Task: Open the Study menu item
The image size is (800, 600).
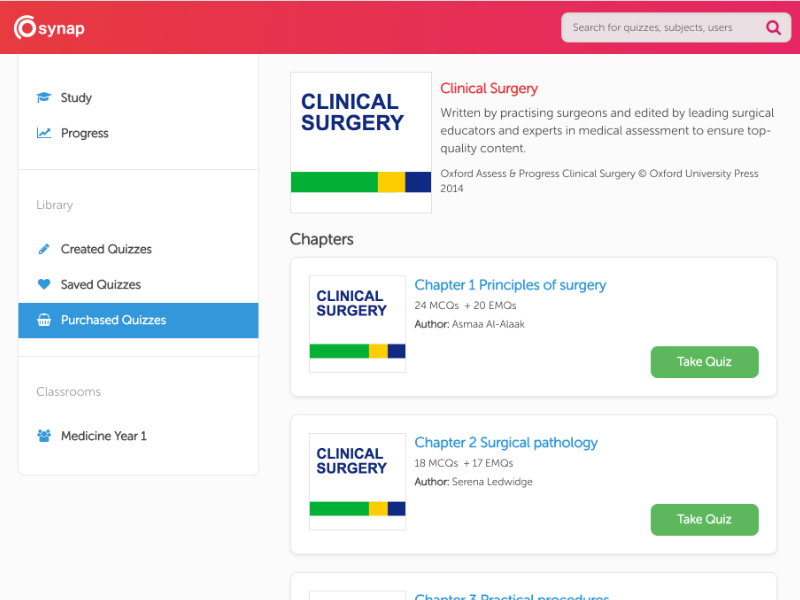Action: [76, 98]
